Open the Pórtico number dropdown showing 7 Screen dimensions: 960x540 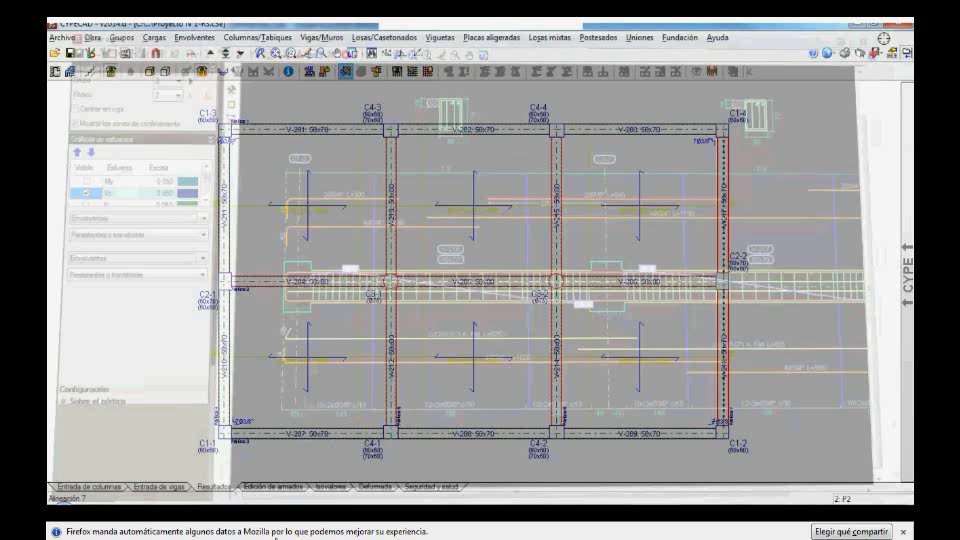(168, 95)
